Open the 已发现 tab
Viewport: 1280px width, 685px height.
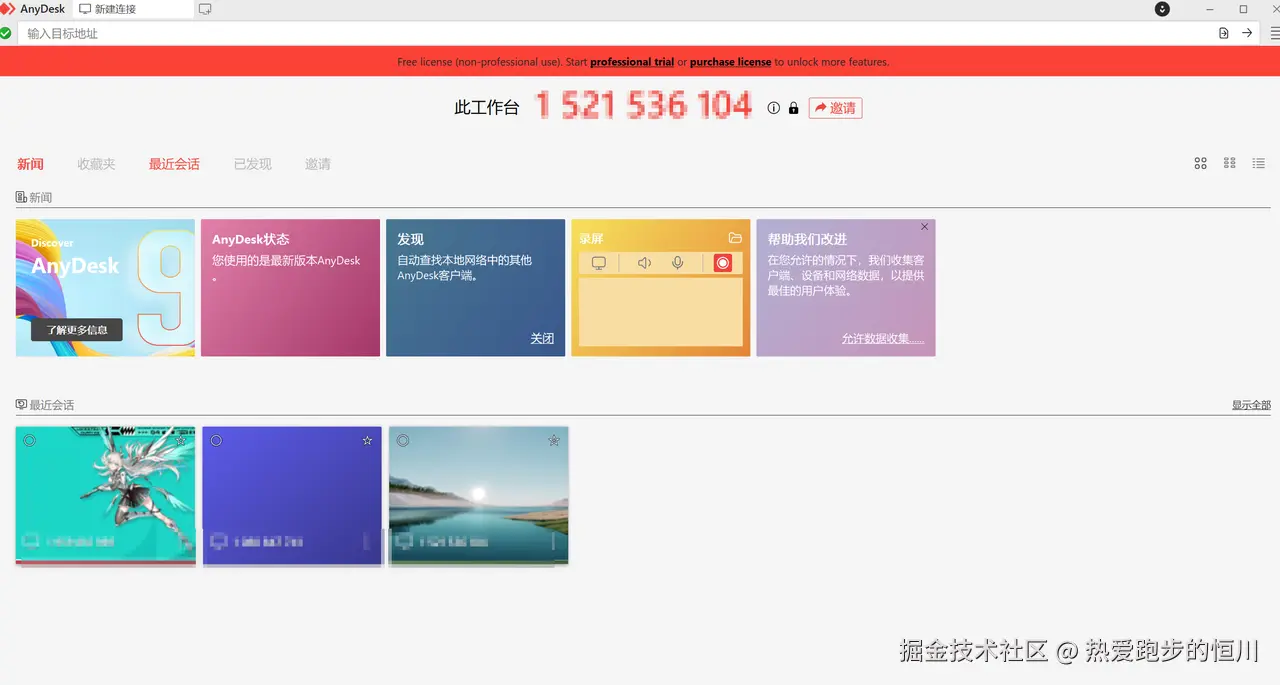click(x=251, y=164)
